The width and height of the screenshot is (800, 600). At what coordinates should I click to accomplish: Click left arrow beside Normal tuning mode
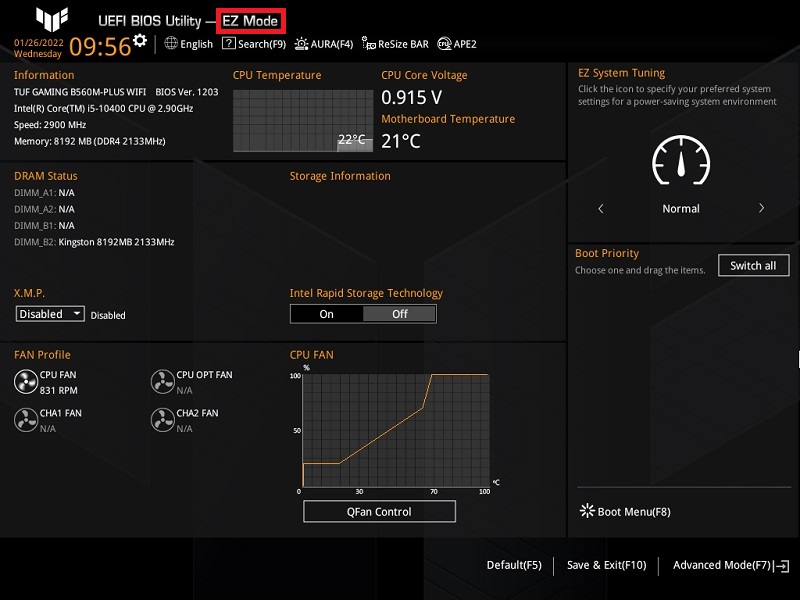coord(601,209)
